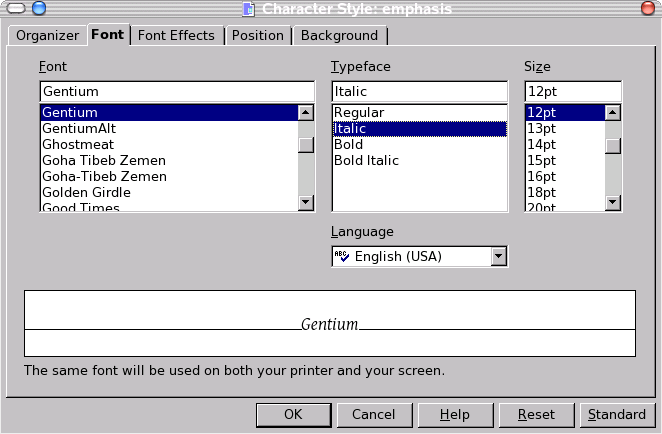
Task: Switch to the Font Effects tab
Action: [x=176, y=35]
